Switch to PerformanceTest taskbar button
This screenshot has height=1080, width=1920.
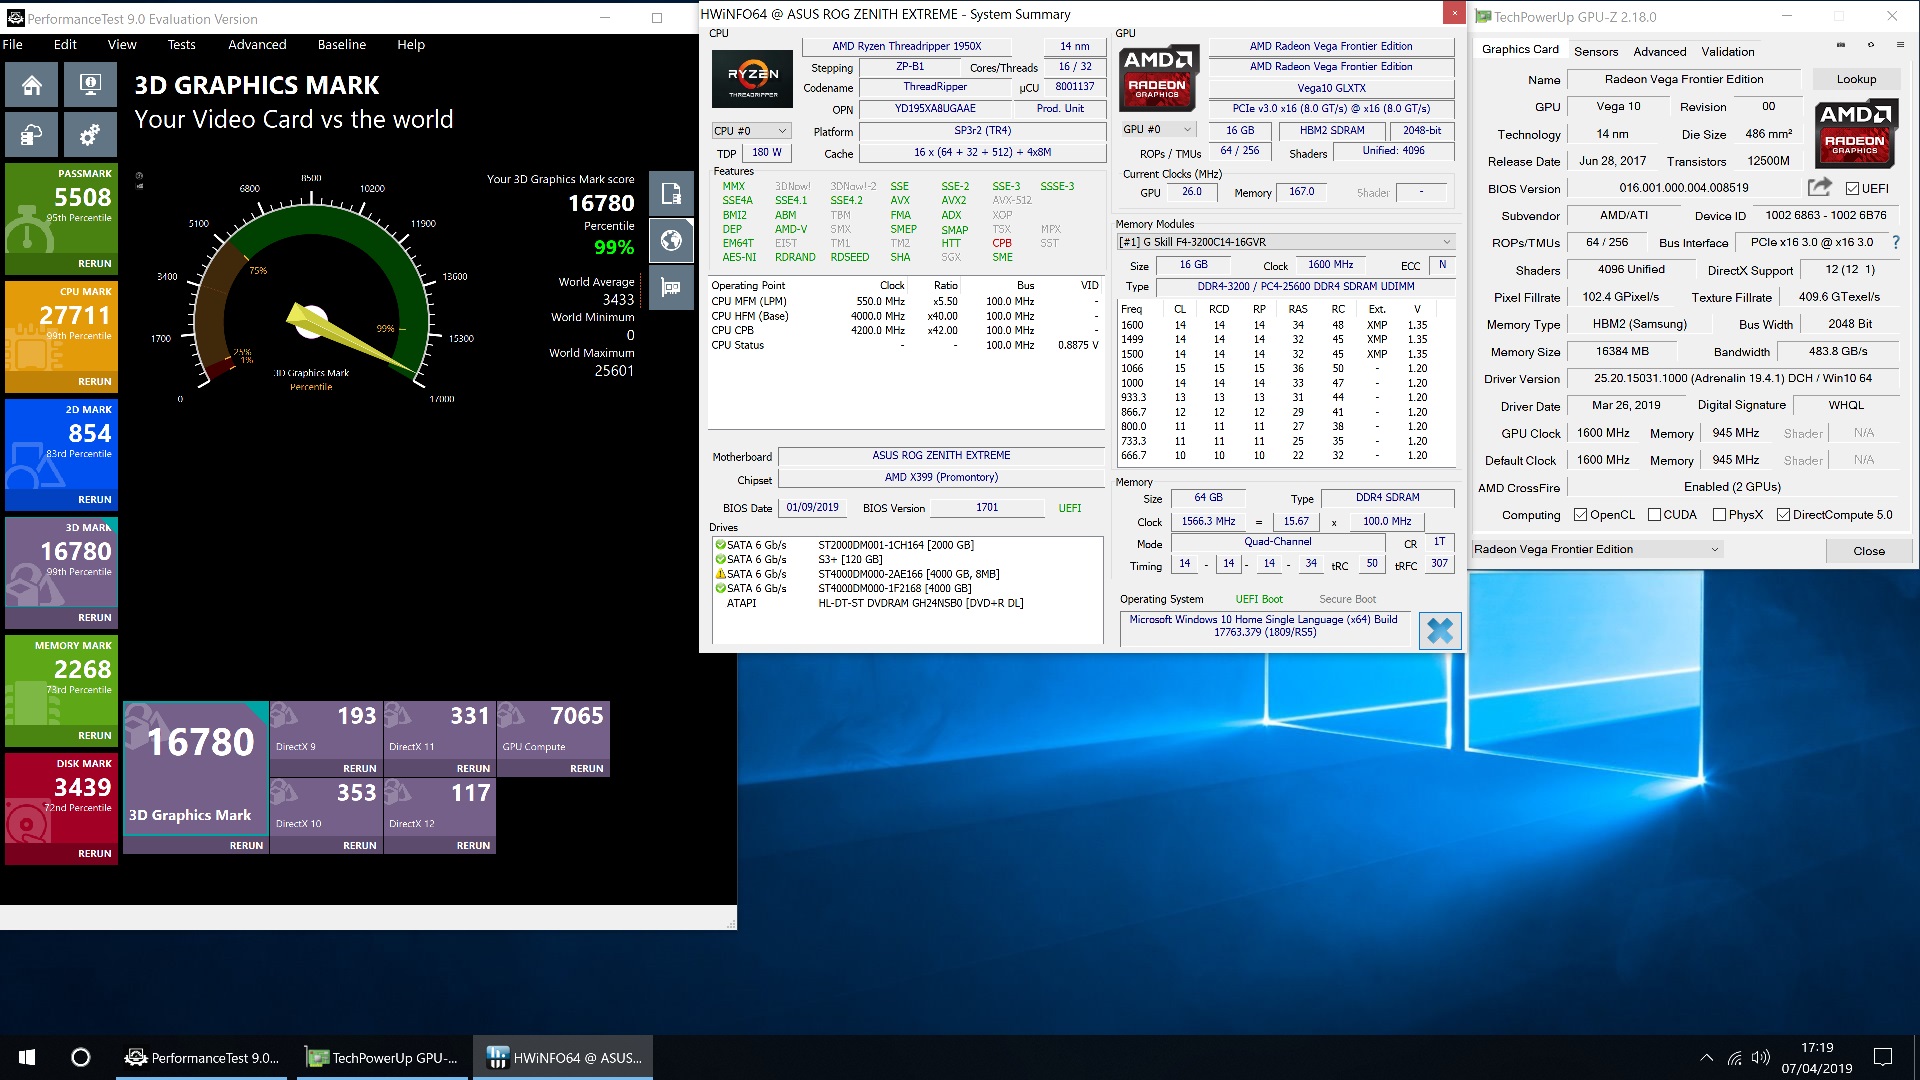click(x=203, y=1057)
